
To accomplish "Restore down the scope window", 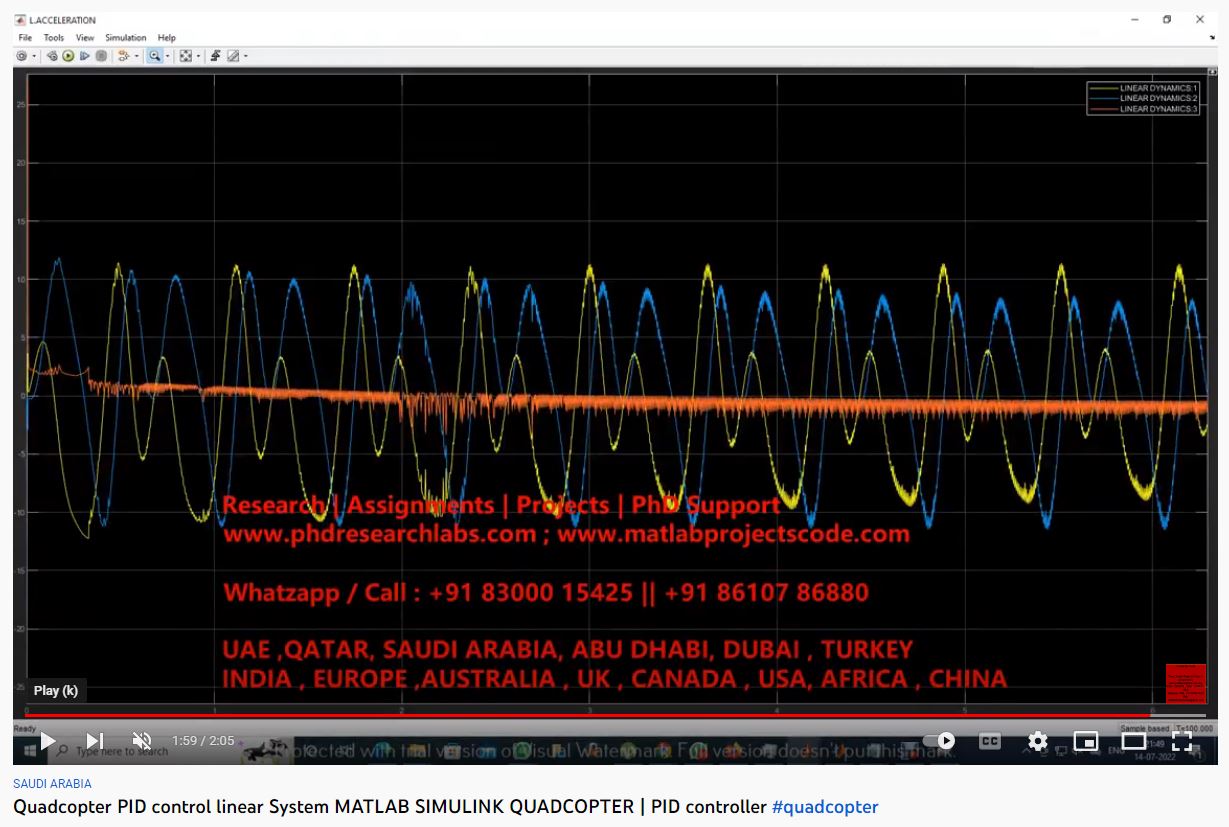I will [1167, 20].
